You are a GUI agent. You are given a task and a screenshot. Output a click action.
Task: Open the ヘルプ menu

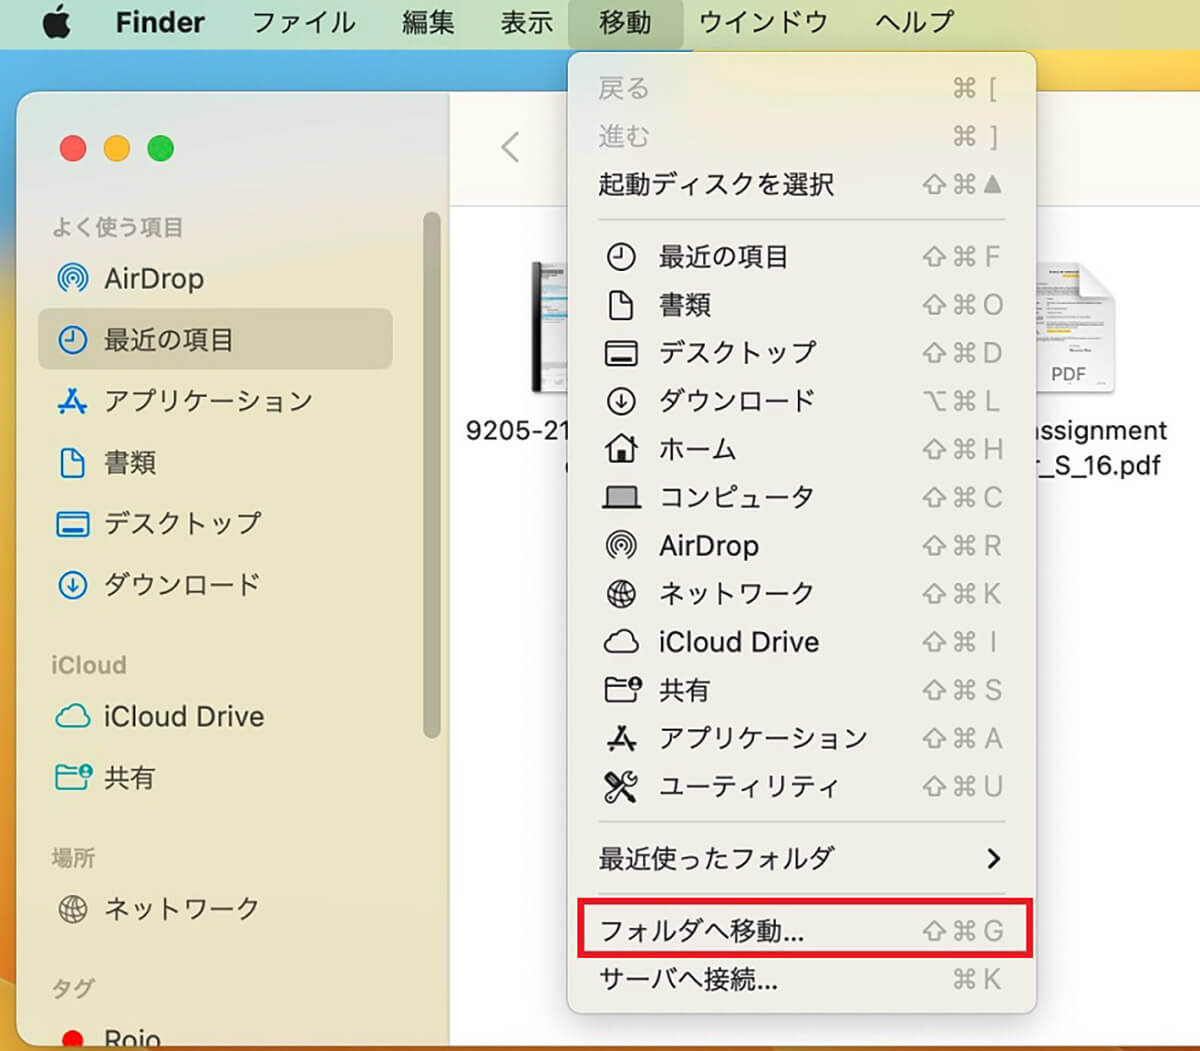[914, 22]
